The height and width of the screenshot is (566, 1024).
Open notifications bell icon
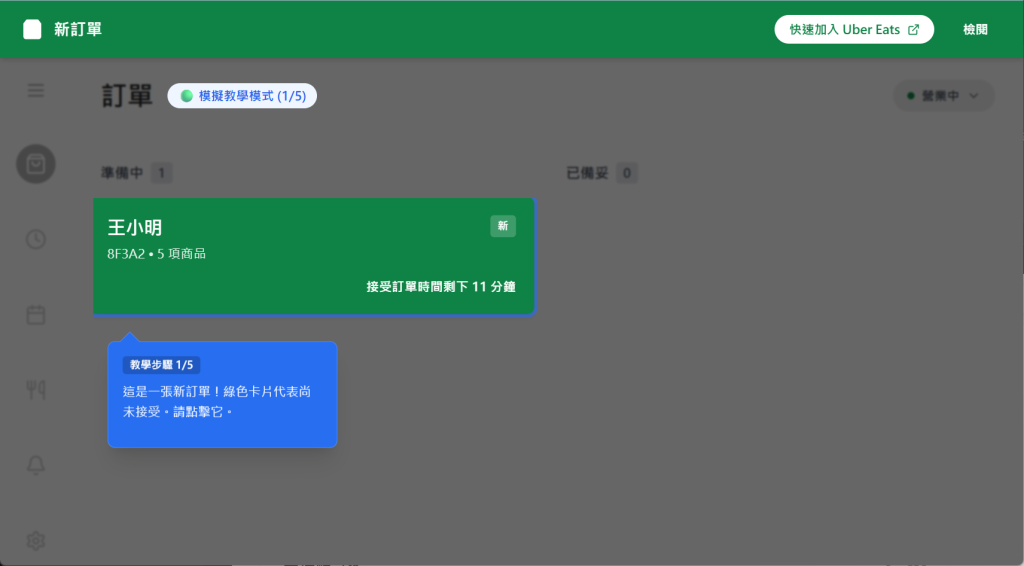[x=36, y=465]
